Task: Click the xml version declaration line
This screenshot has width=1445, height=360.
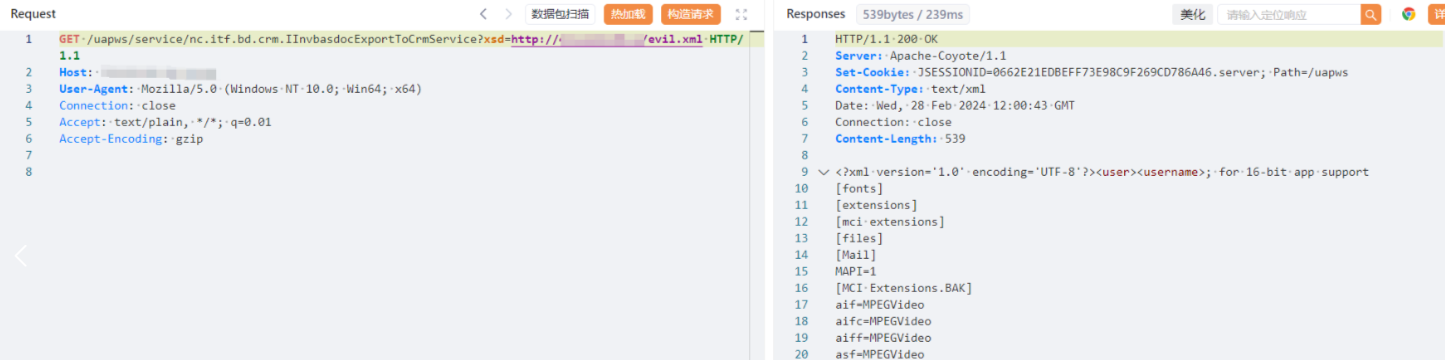Action: click(1102, 172)
